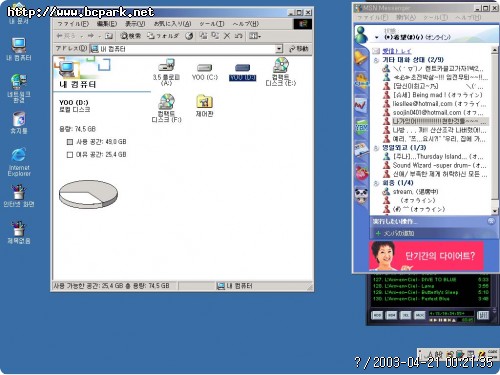Select the compact disc (E:) drive icon
Image resolution: width=500 pixels, height=375 pixels.
(281, 72)
